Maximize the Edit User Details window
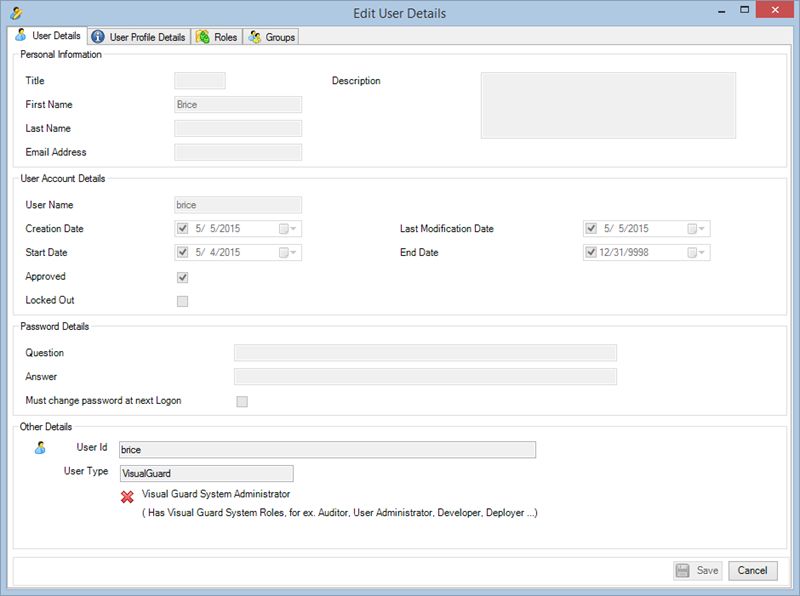Screen dimensions: 800x596 coord(744,10)
